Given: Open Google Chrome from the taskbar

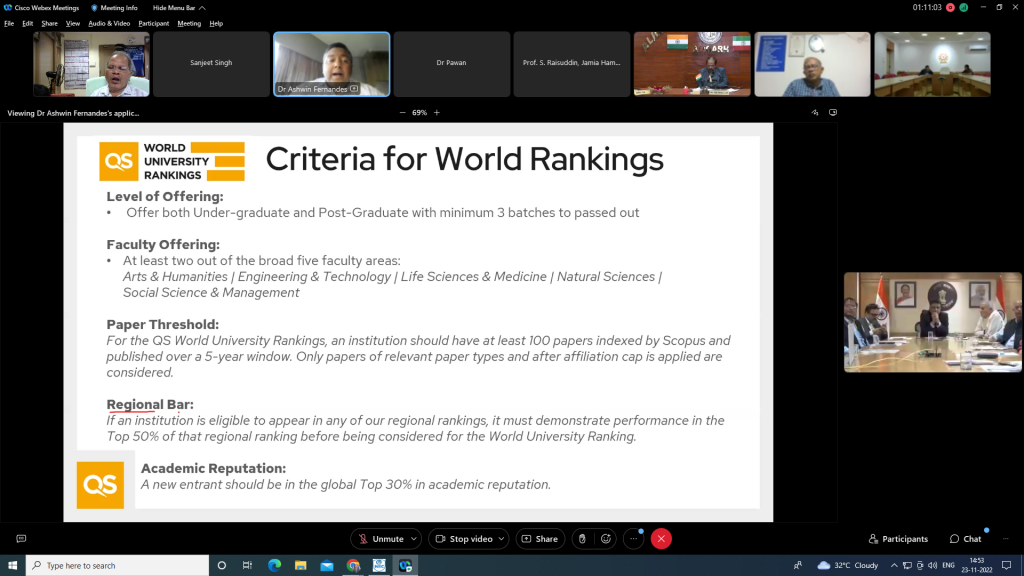Looking at the screenshot, I should pyautogui.click(x=353, y=566).
